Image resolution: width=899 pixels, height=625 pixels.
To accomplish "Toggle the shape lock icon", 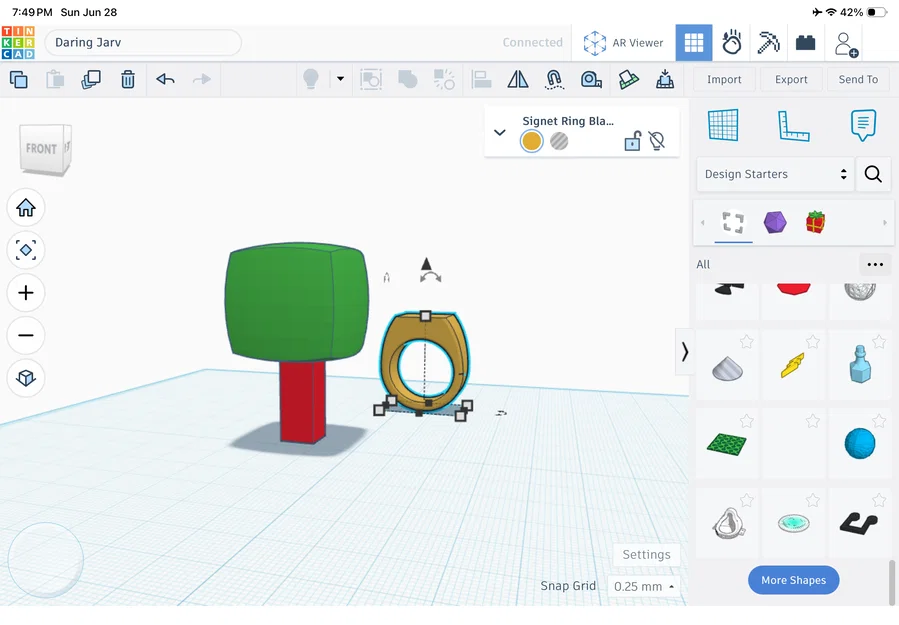I will point(632,140).
